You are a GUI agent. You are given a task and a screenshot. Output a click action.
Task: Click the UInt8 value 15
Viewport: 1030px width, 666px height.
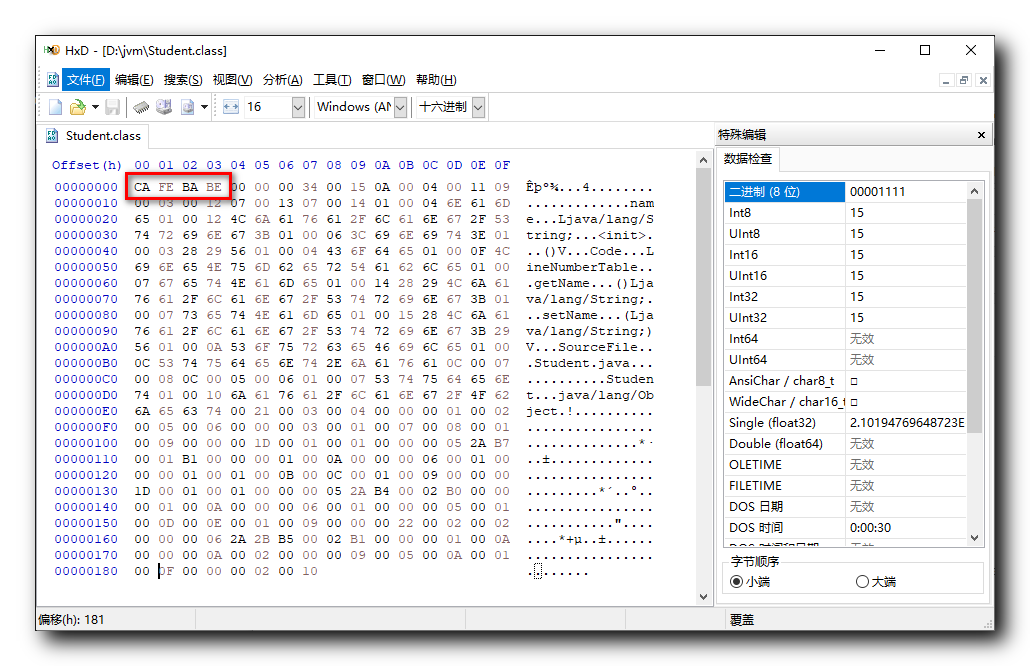point(857,234)
